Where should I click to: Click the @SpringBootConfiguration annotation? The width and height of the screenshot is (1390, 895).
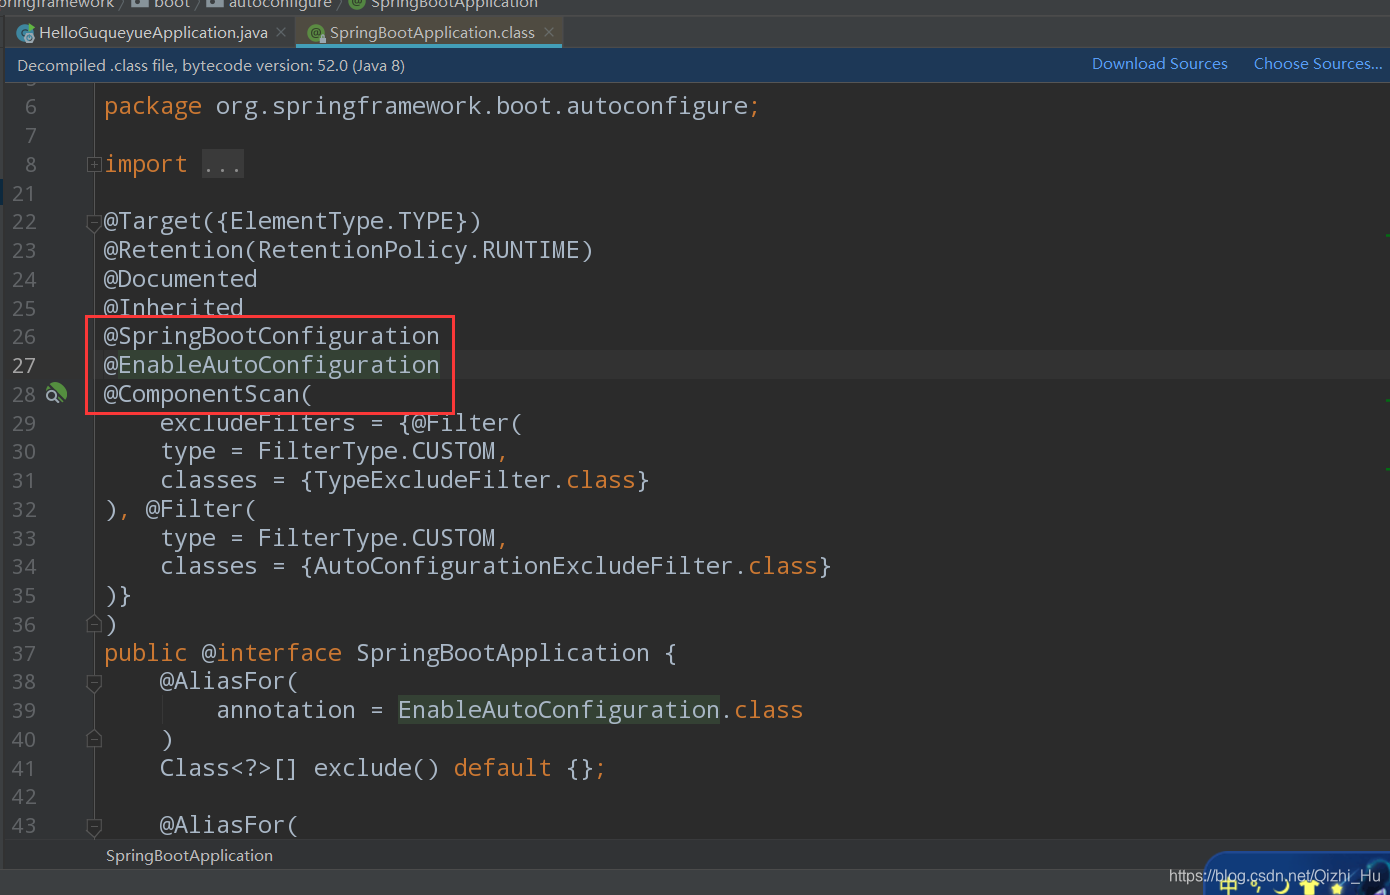coord(272,336)
